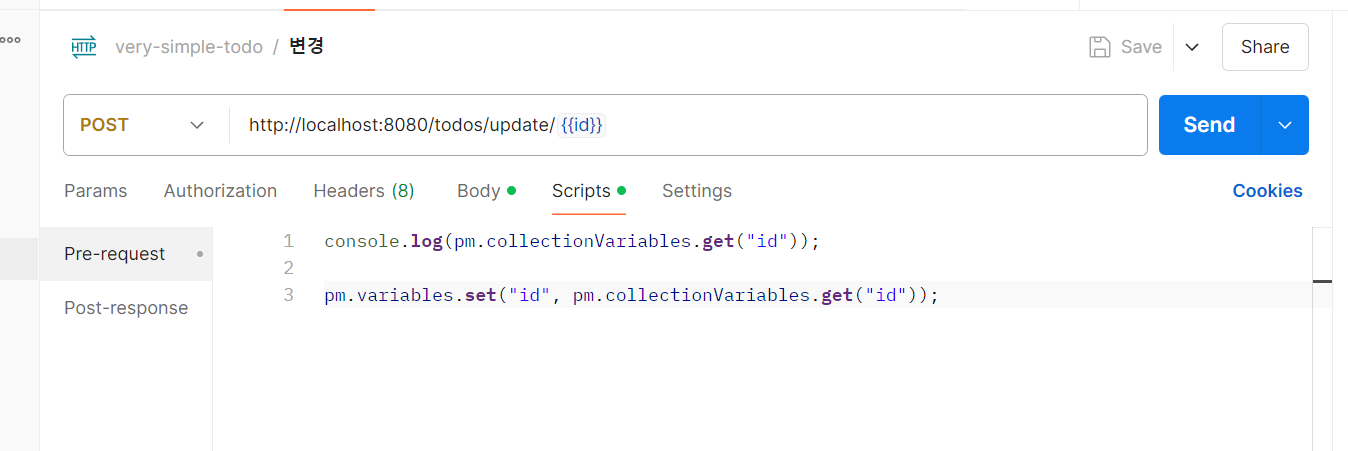Screen dimensions: 1348x451
Task: Expand the Send button arrow menu
Action: 1285,125
